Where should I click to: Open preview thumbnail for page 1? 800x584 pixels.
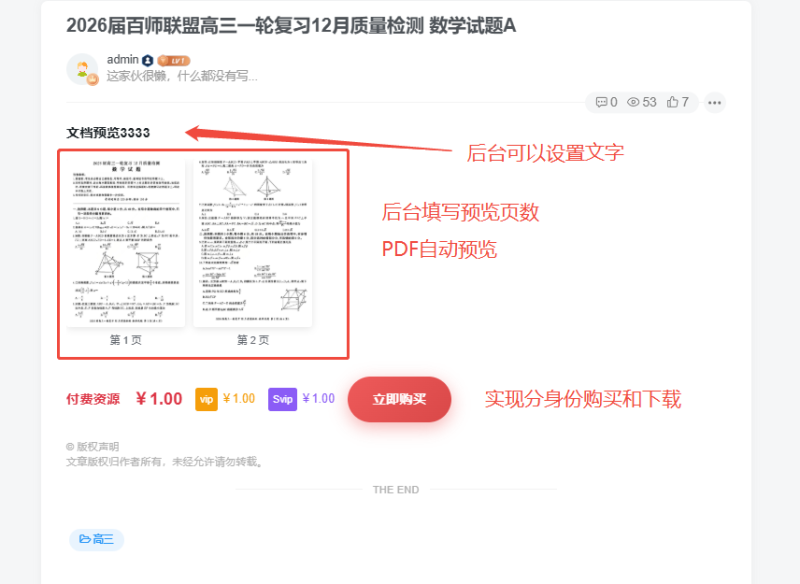126,242
